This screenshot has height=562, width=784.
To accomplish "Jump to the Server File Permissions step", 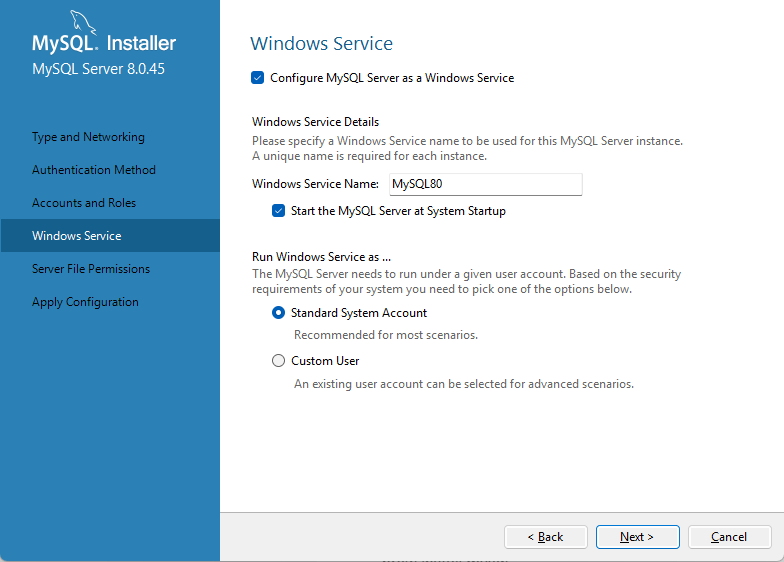I will tap(91, 269).
